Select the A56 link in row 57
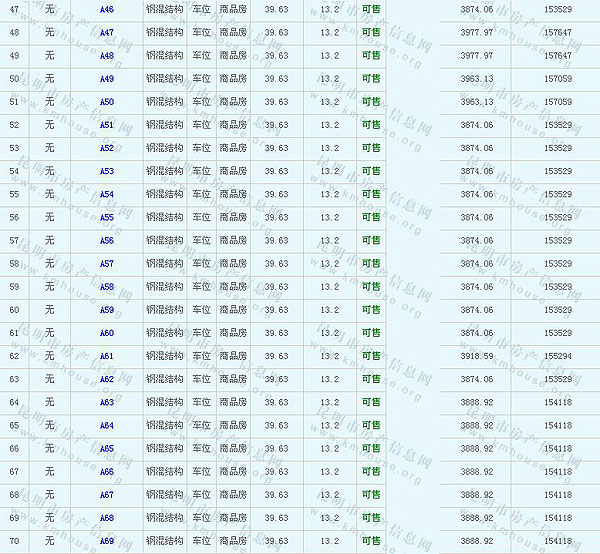The width and height of the screenshot is (600, 554). [107, 240]
